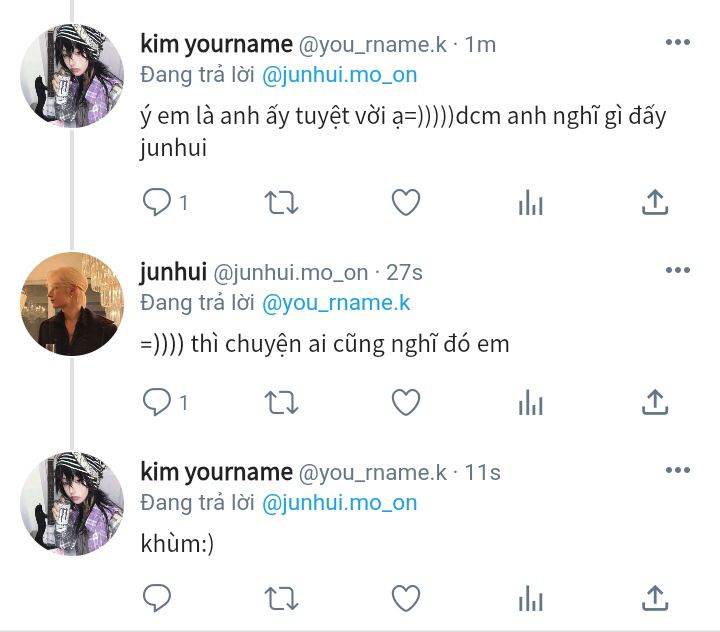Retweet junhui's tweet posted 27s ago
This screenshot has width=720, height=632.
(x=281, y=403)
